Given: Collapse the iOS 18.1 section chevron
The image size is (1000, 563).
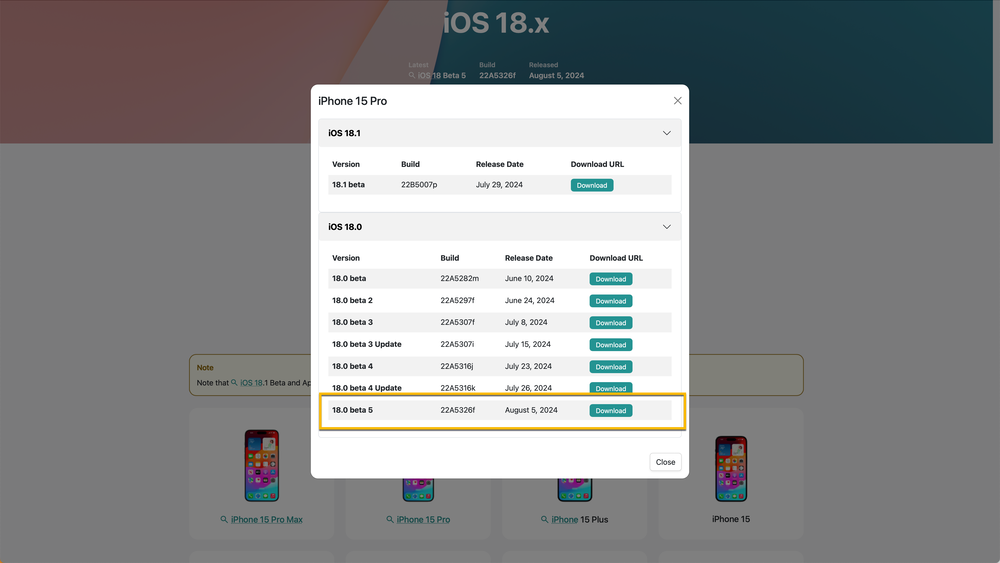Looking at the screenshot, I should coord(666,133).
